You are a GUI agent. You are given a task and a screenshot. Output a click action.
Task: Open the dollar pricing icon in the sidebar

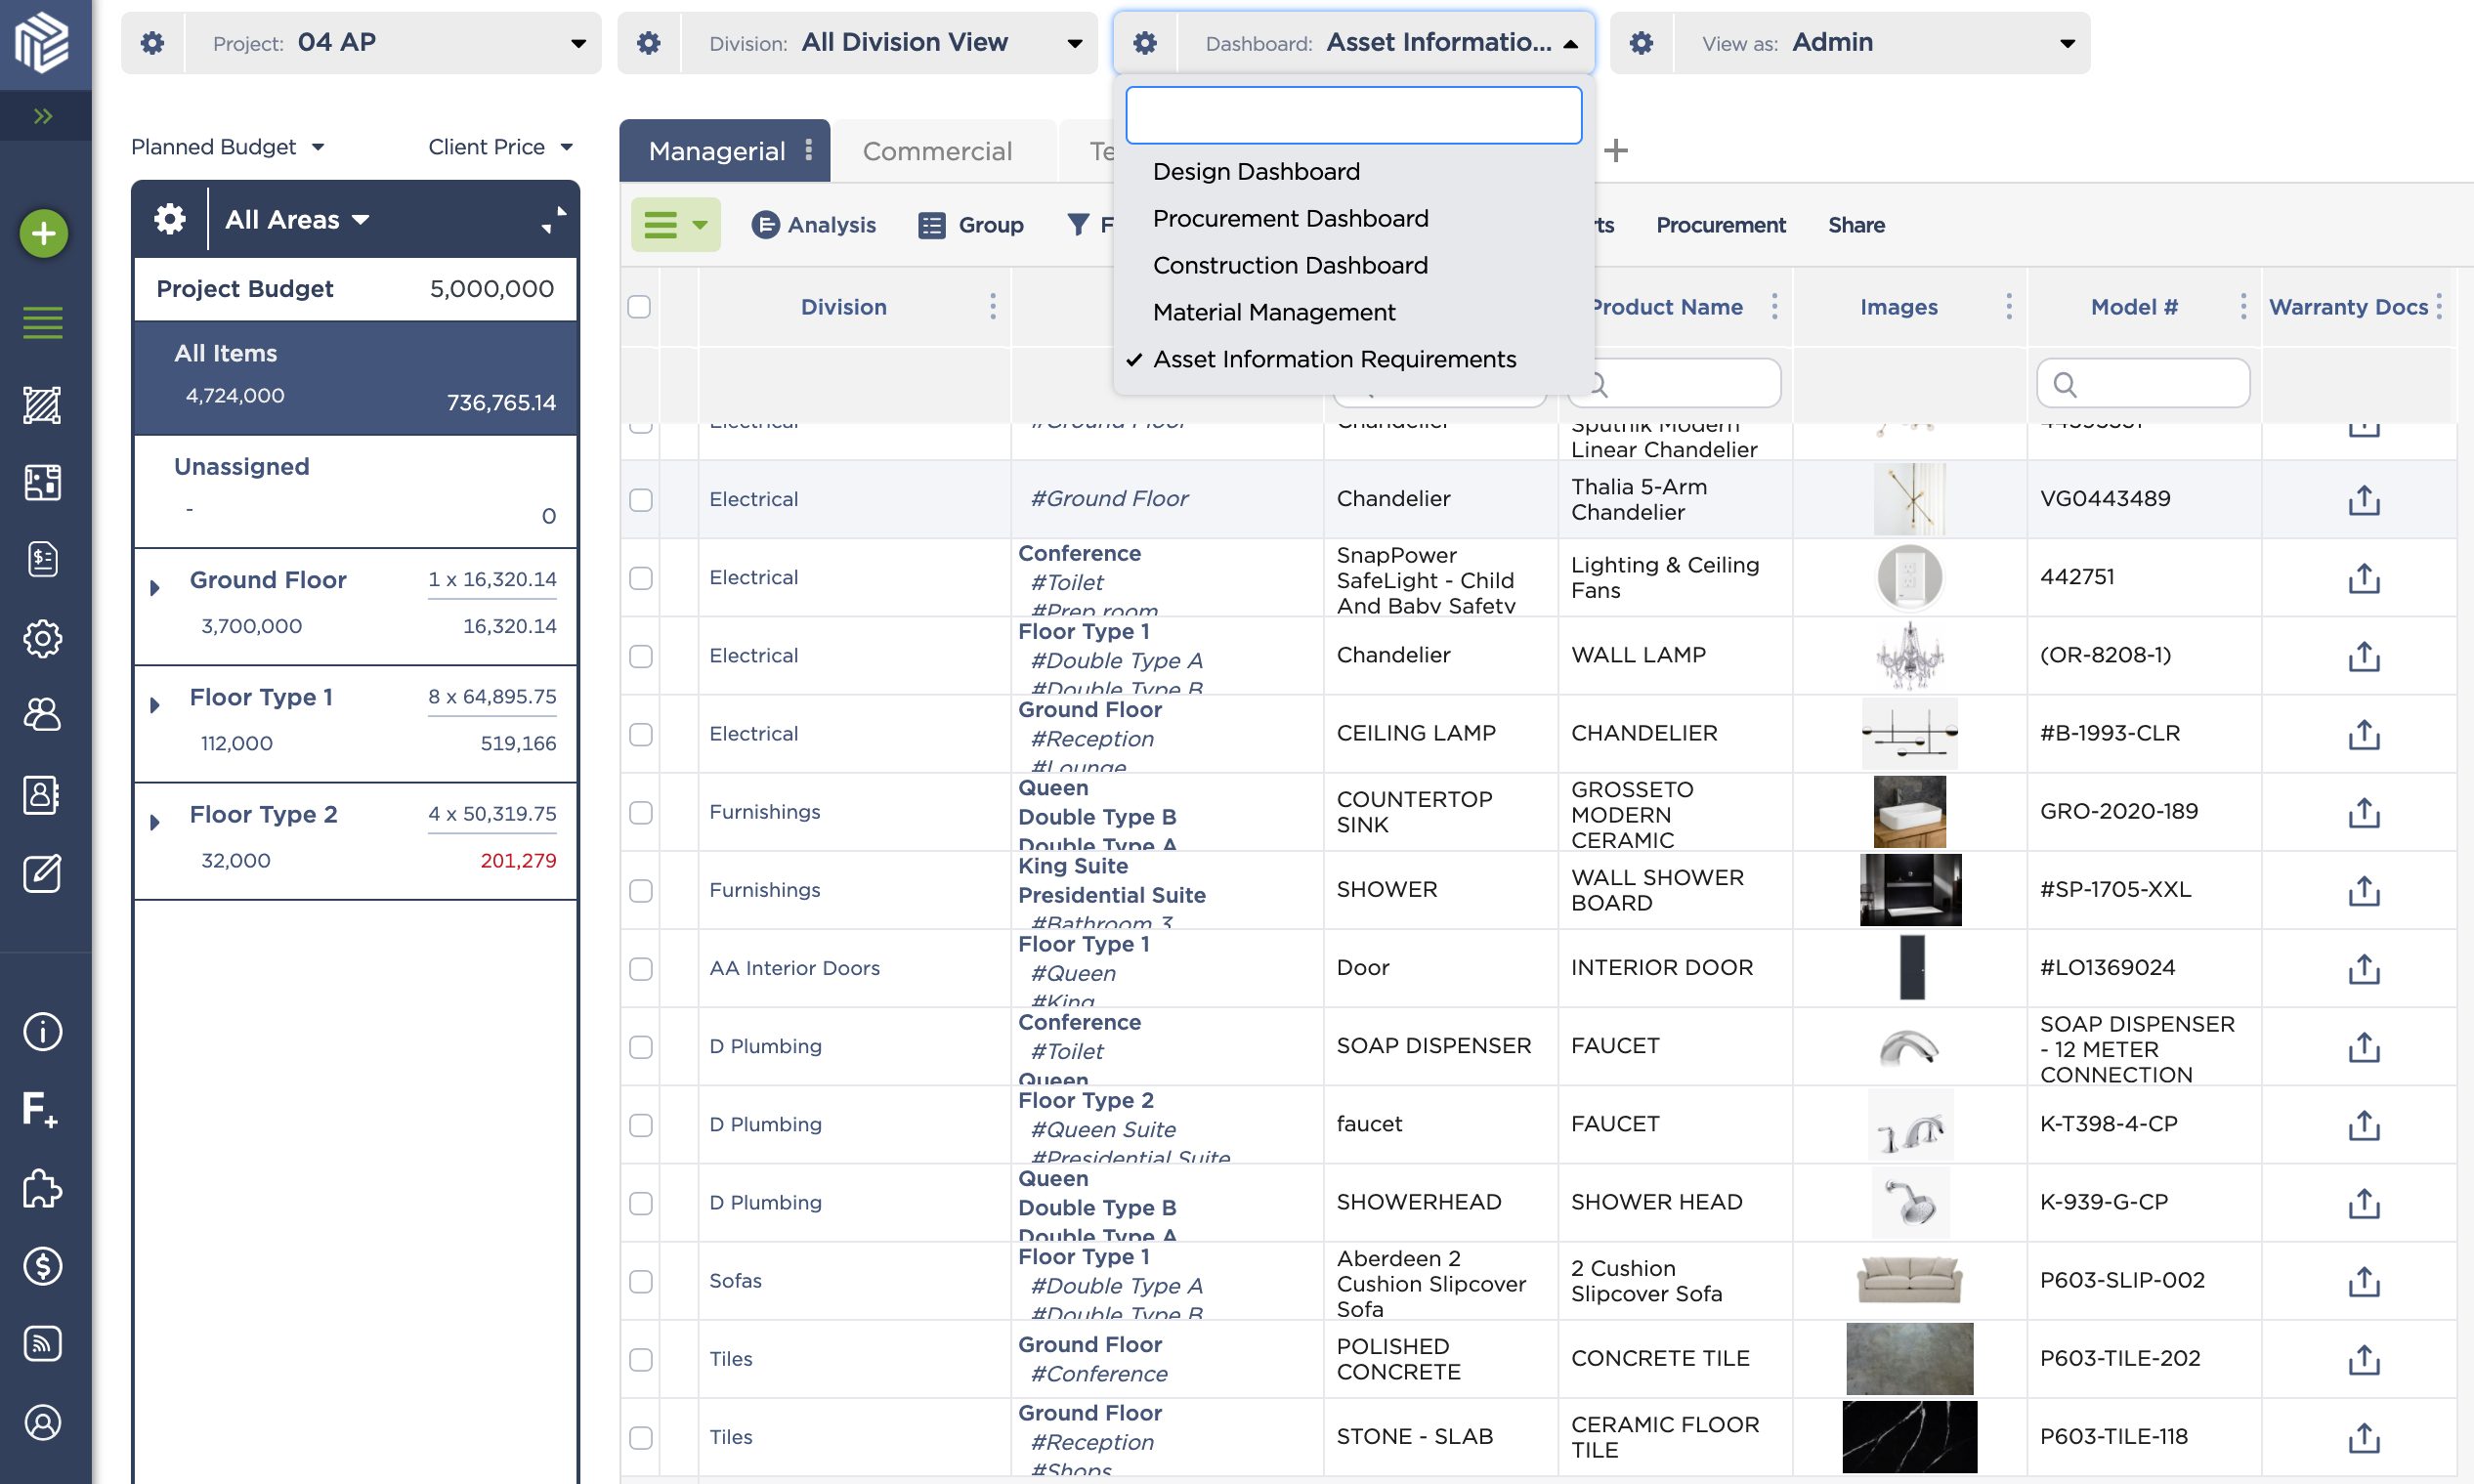tap(42, 1267)
